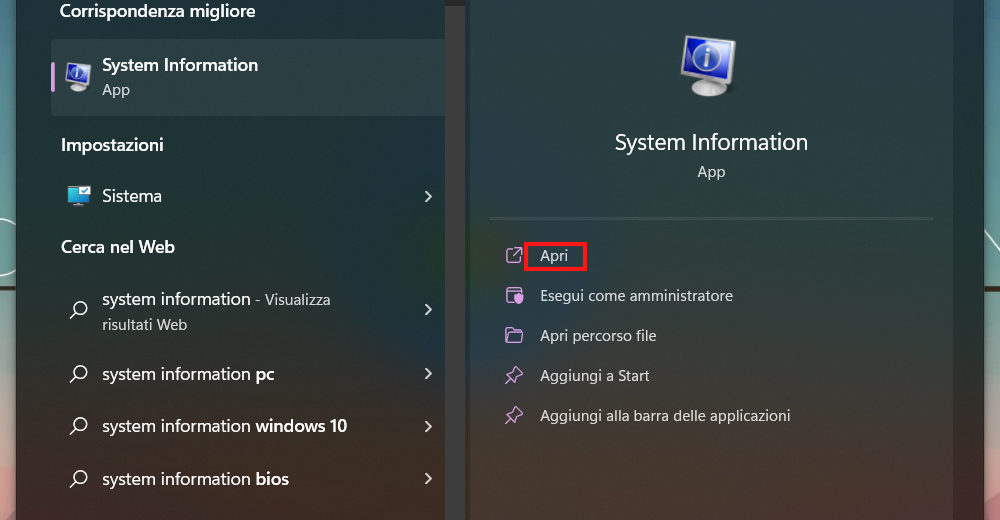Click search icon beside system information pc

click(78, 374)
